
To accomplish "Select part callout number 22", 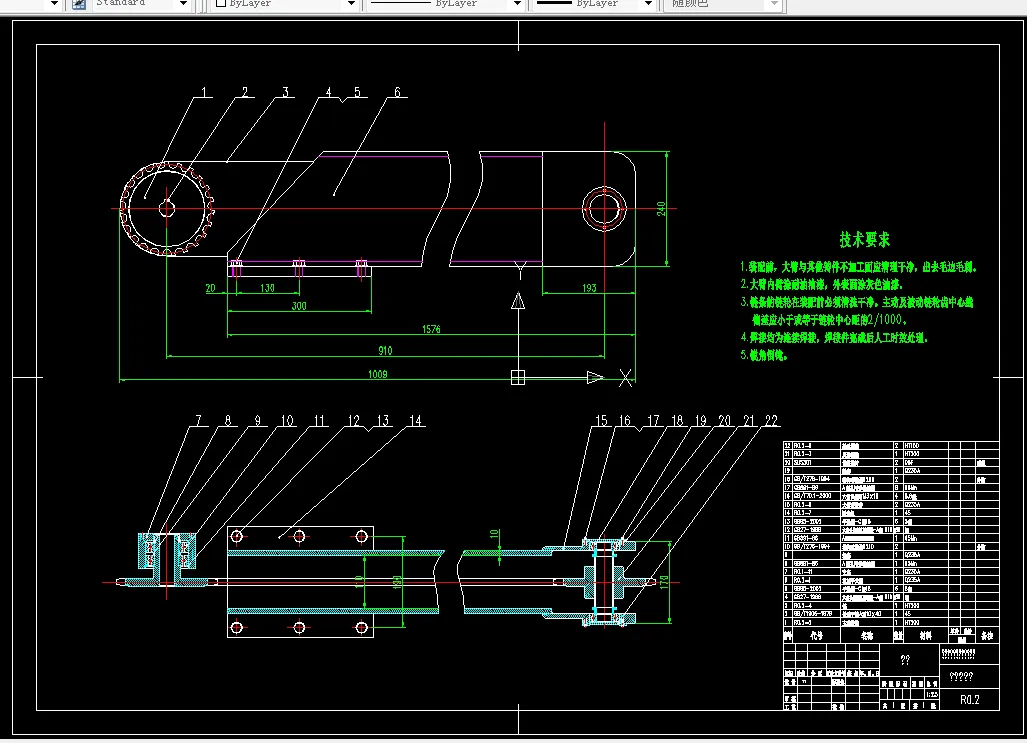I will tap(771, 421).
